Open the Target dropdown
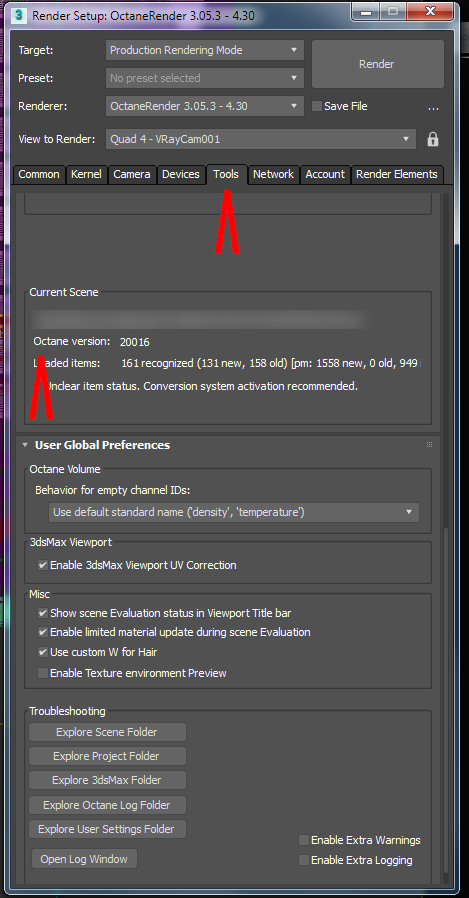469x898 pixels. point(204,50)
